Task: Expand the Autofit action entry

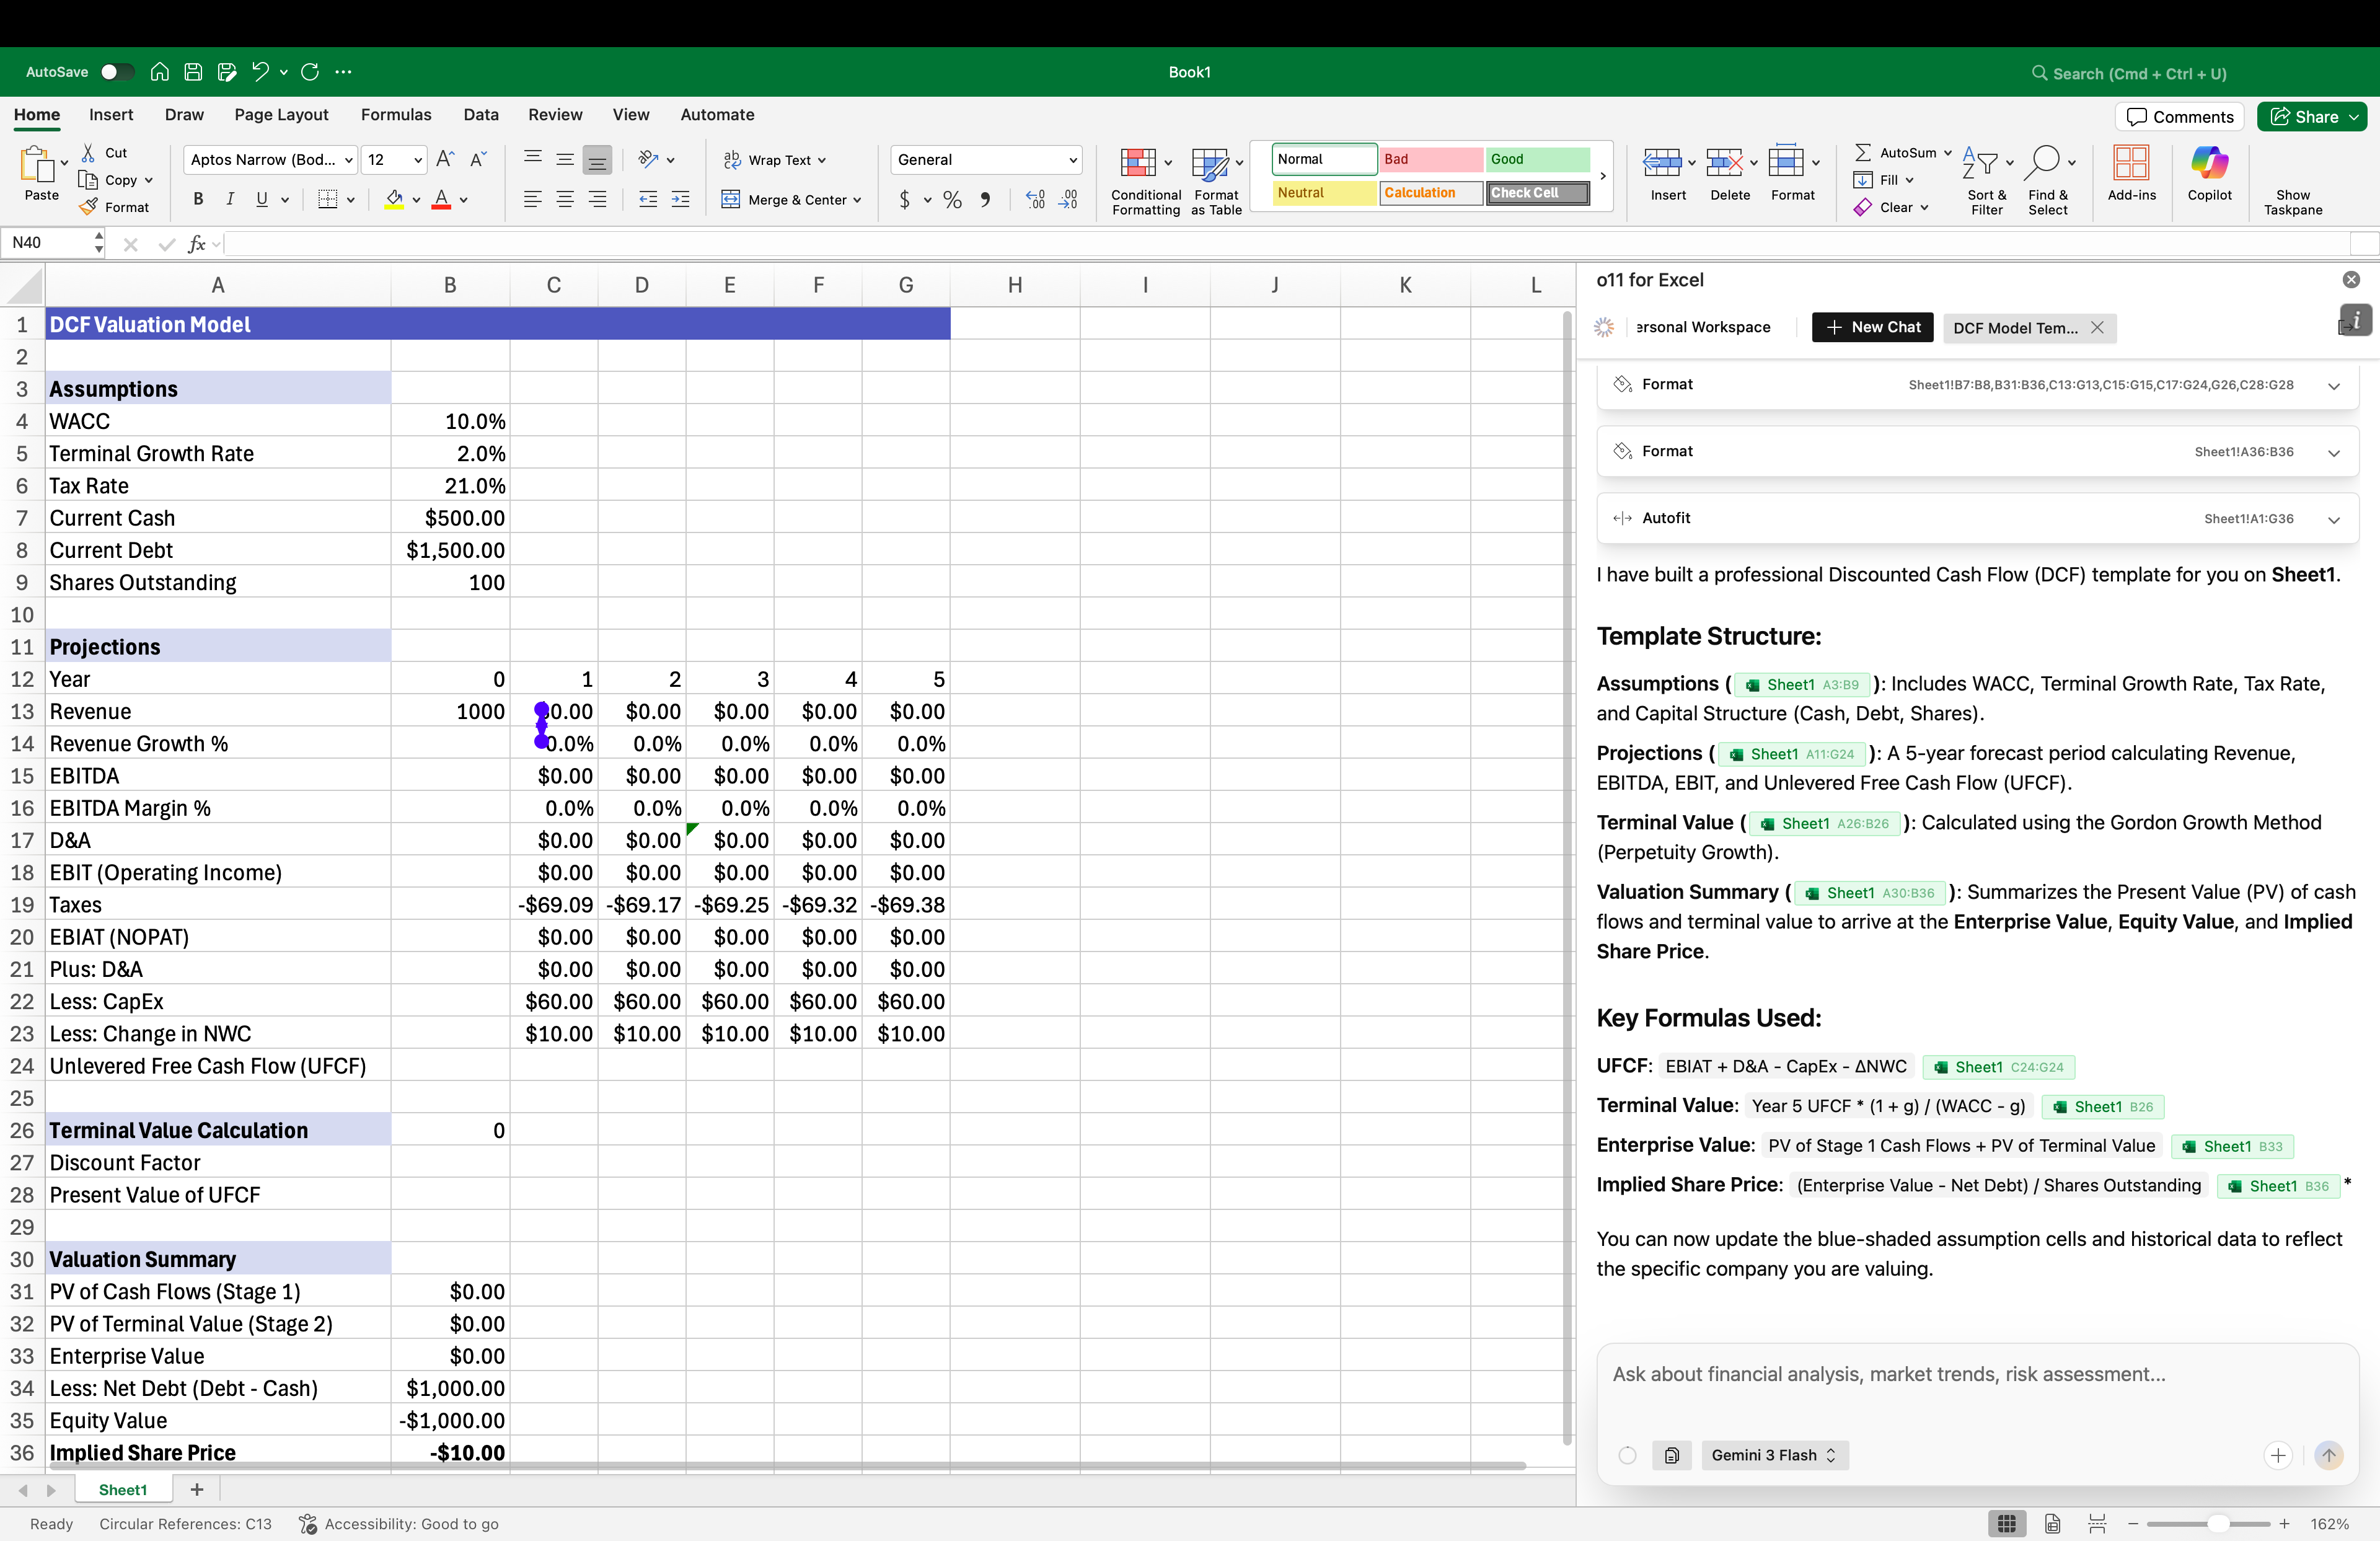Action: tap(2333, 519)
